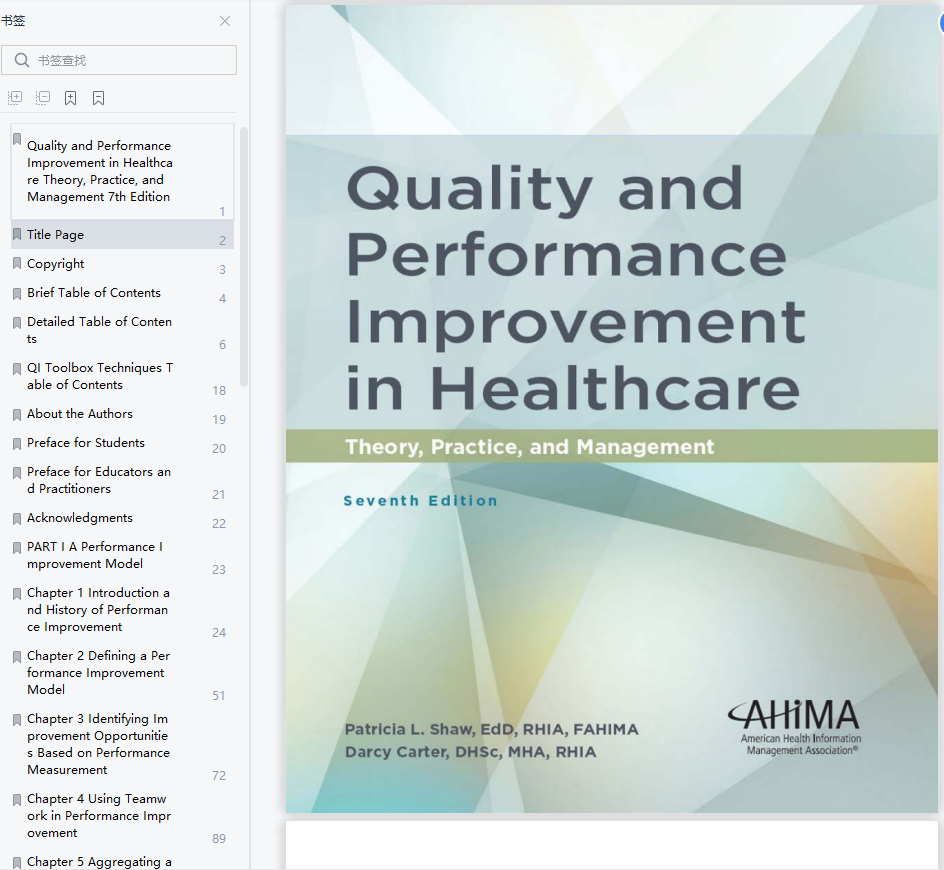This screenshot has height=870, width=944.
Task: Go to the Copyright bookmark
Action: tap(122, 264)
